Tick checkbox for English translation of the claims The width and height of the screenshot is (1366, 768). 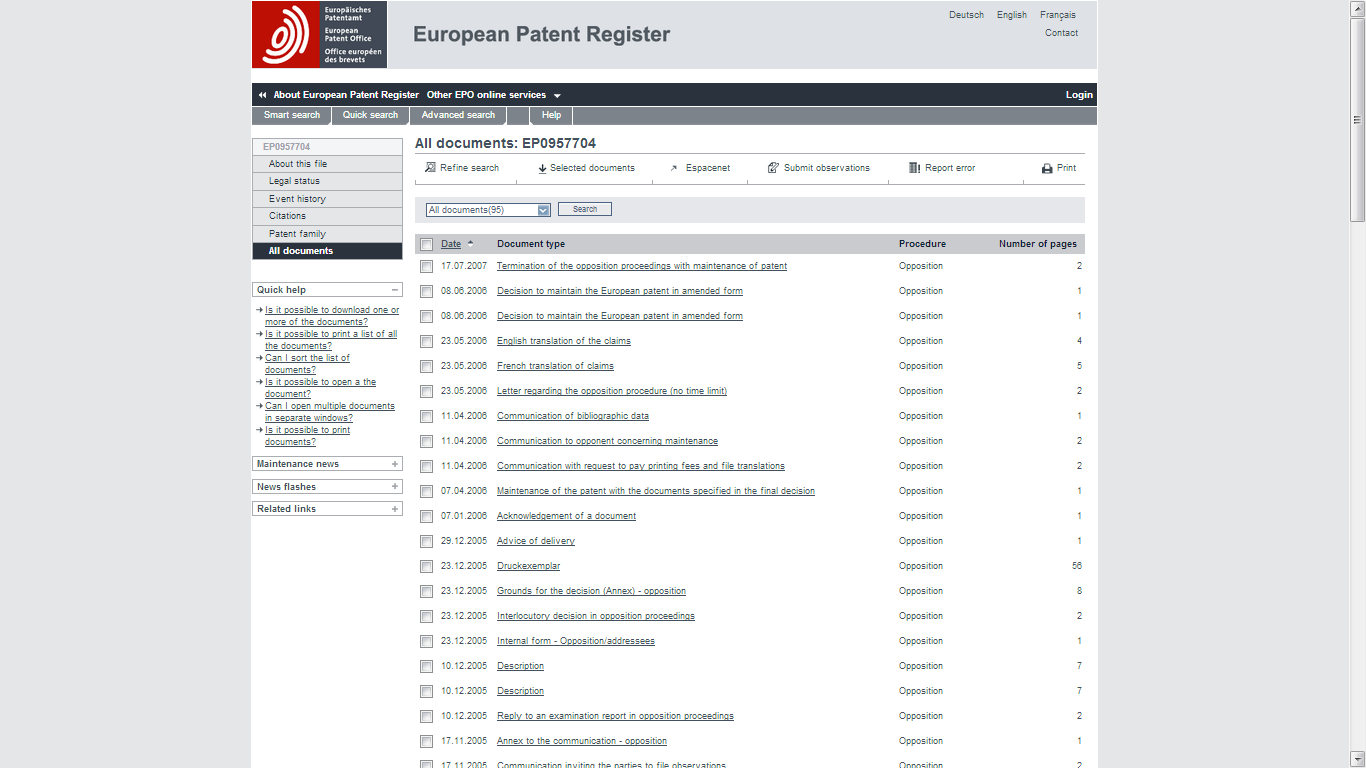(x=427, y=342)
